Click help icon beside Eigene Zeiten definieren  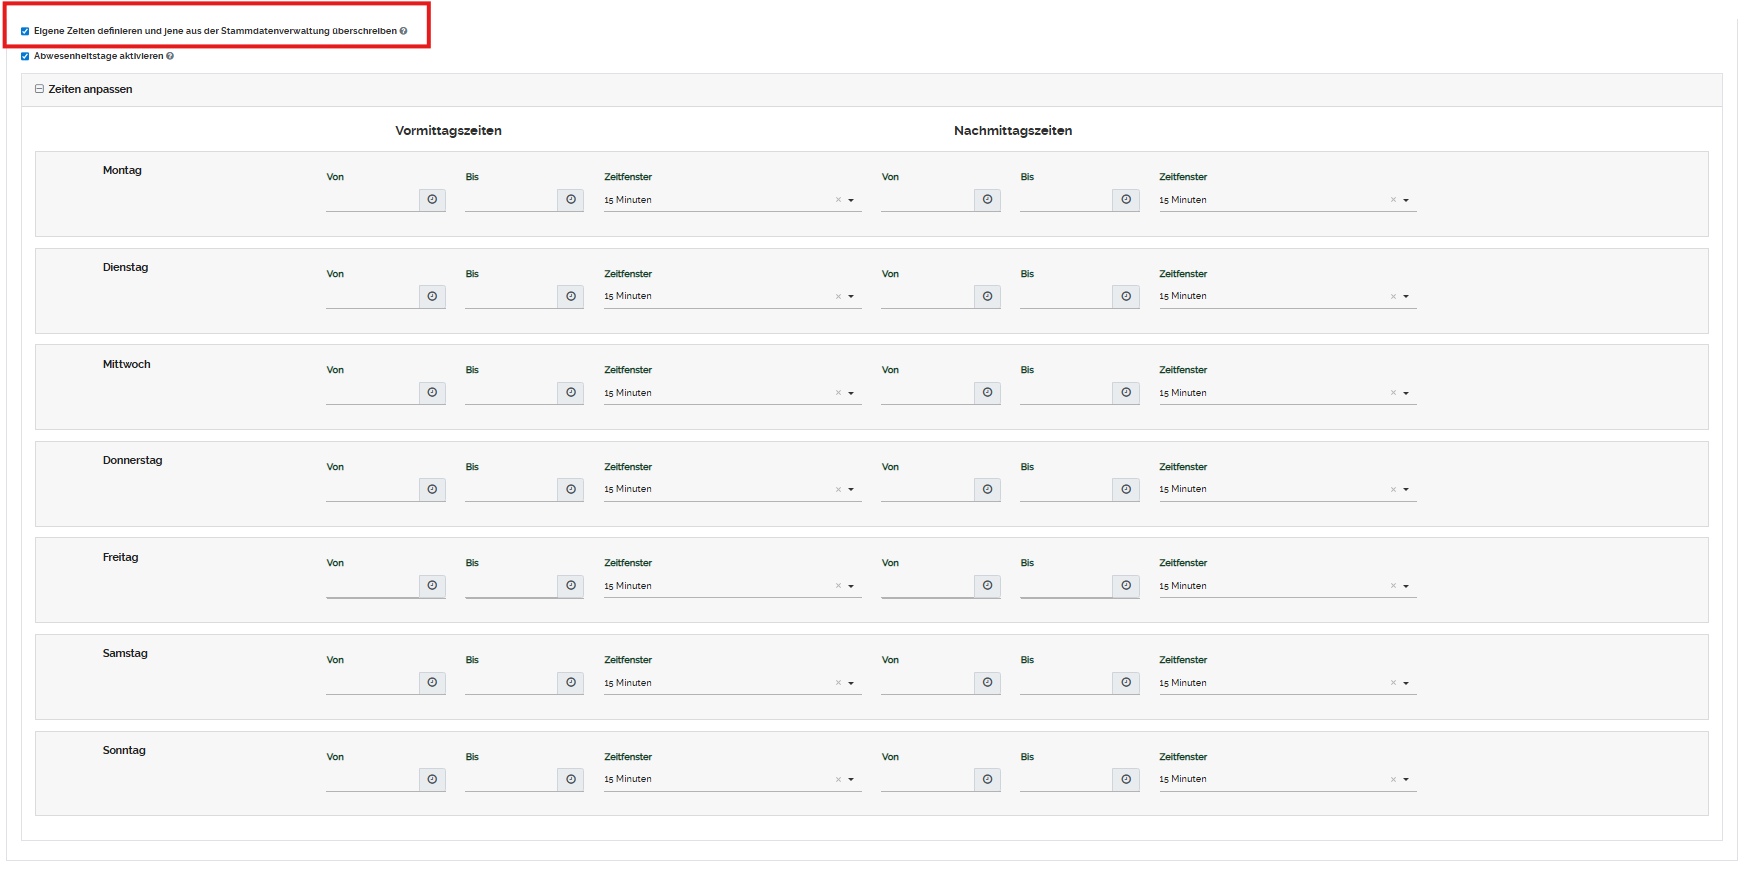(x=404, y=31)
